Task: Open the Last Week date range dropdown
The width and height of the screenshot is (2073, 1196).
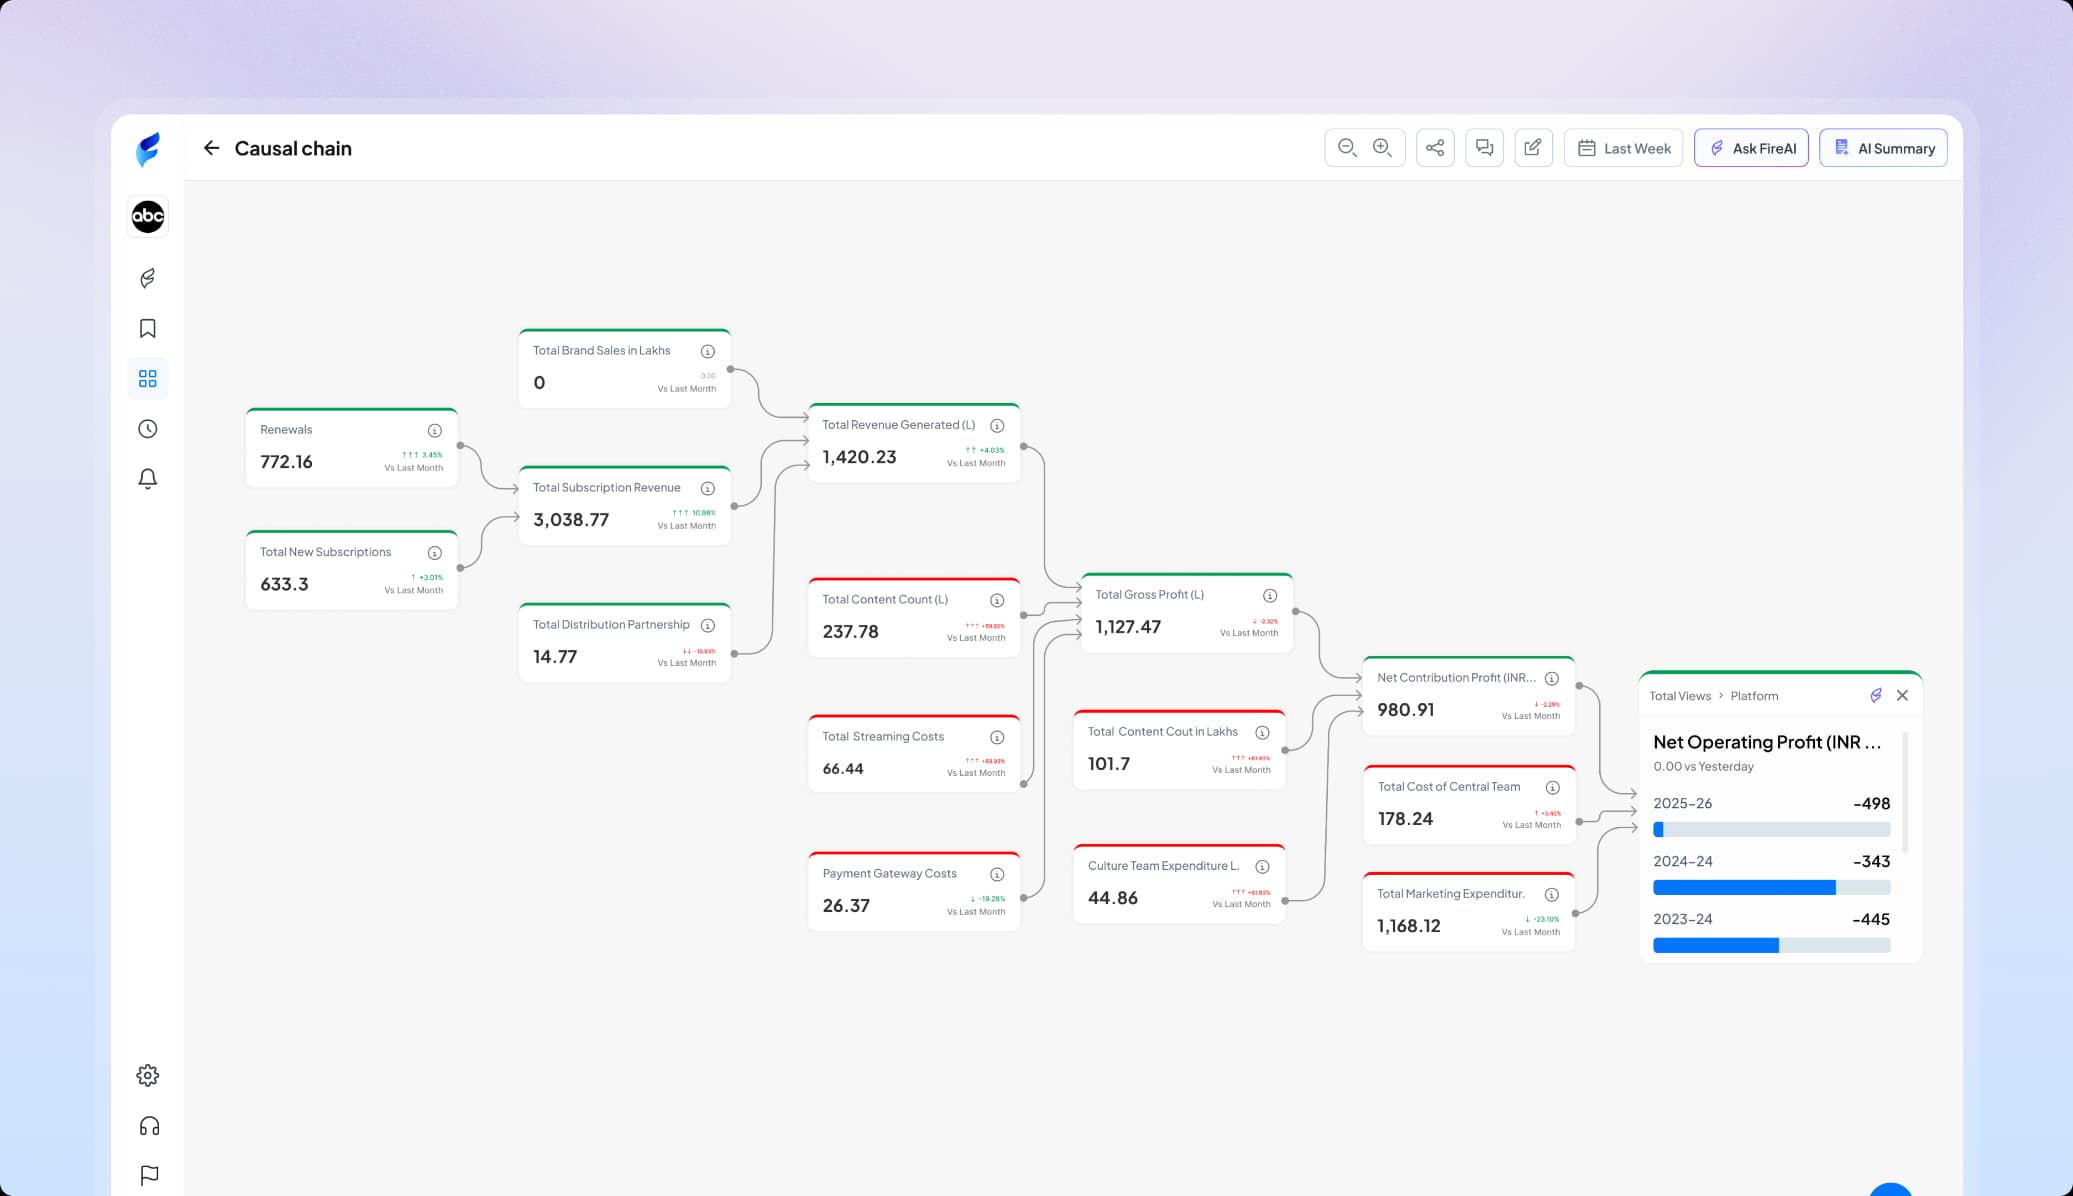Action: pos(1623,148)
